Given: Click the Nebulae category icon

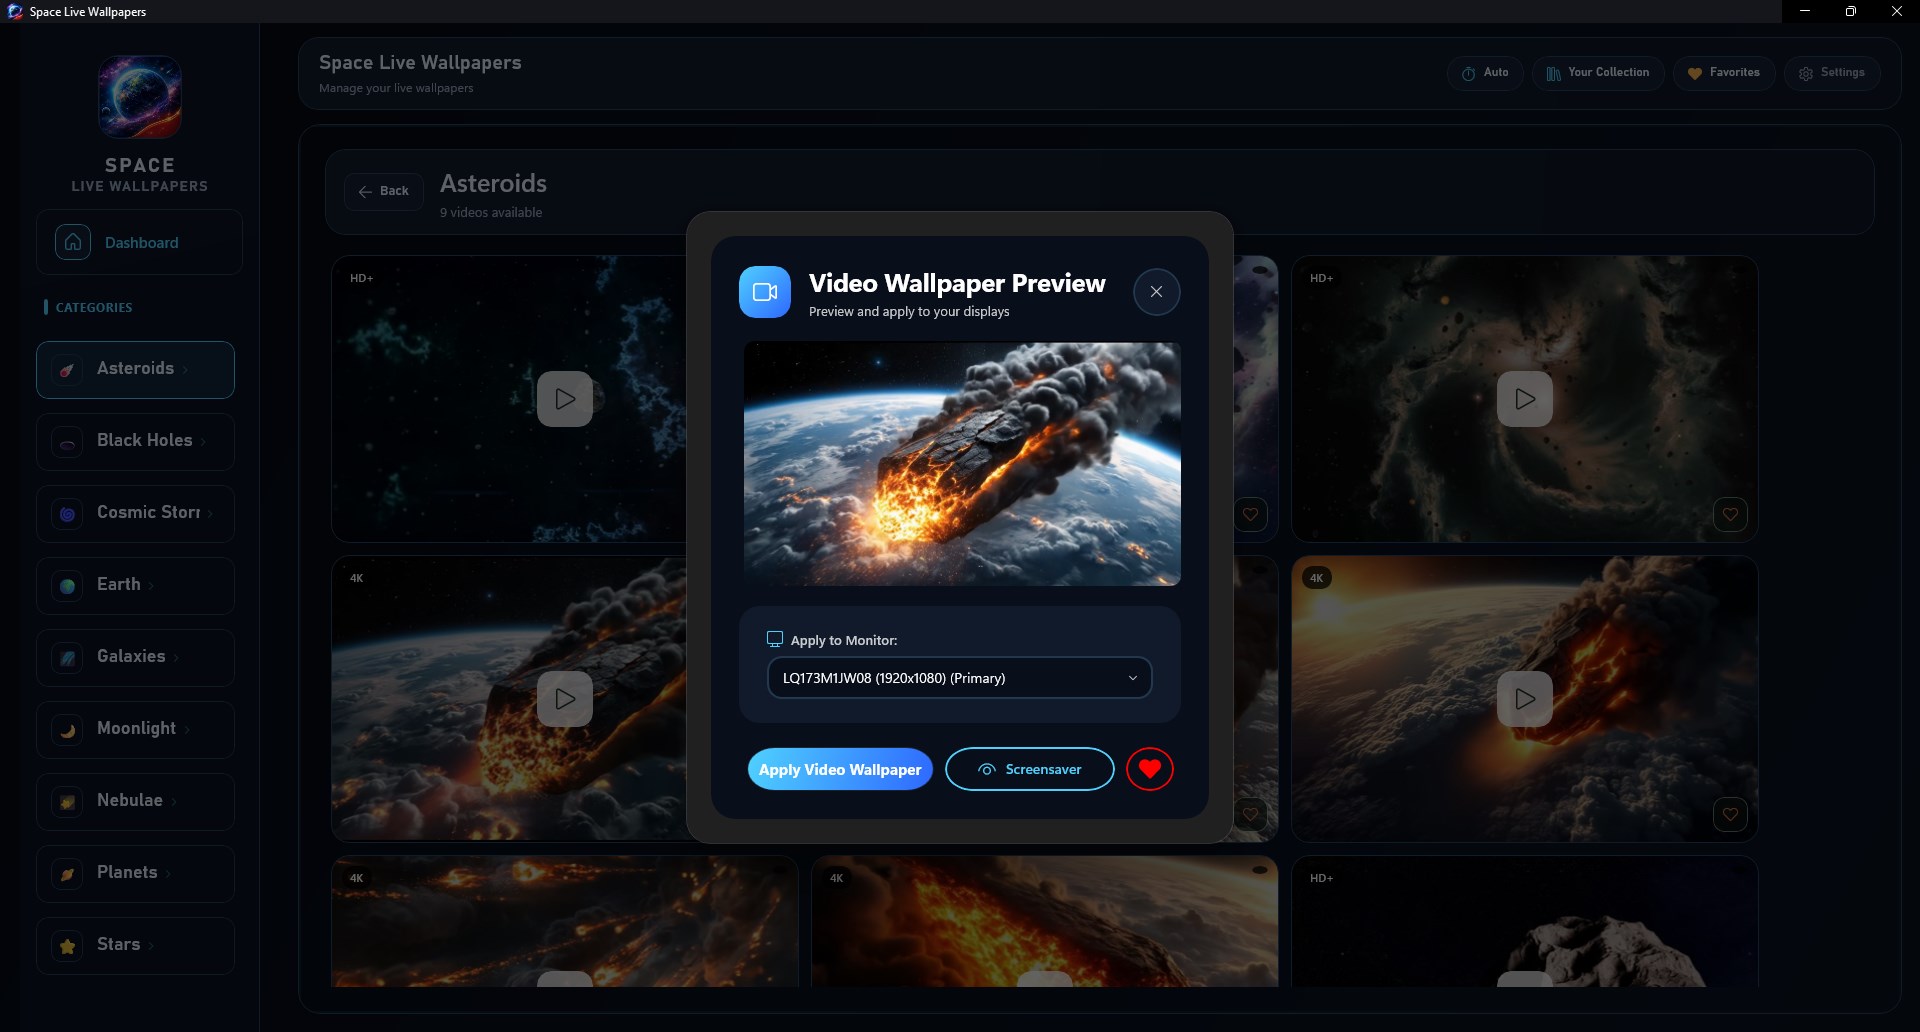Looking at the screenshot, I should [67, 802].
